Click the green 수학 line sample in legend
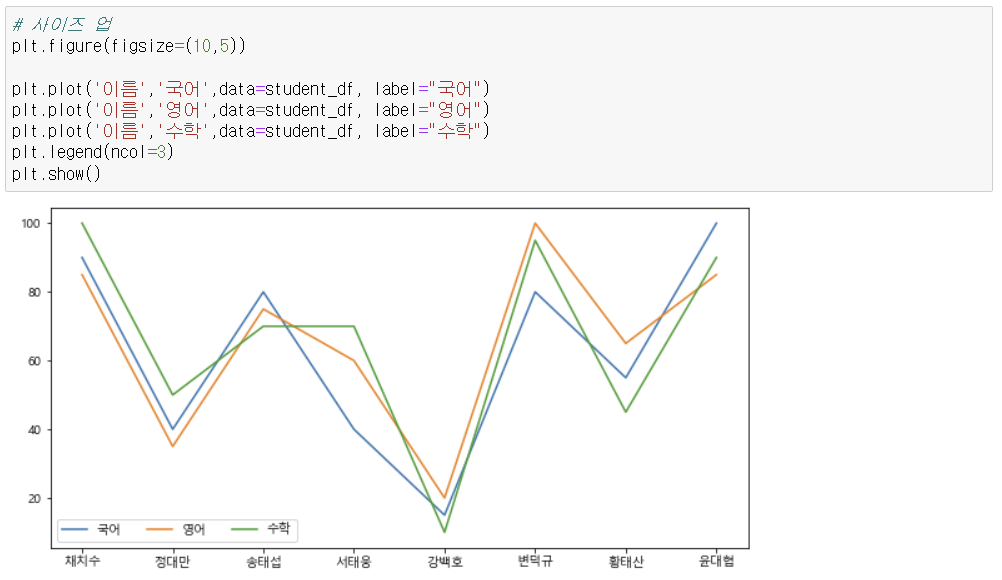1002x580 pixels. click(244, 529)
